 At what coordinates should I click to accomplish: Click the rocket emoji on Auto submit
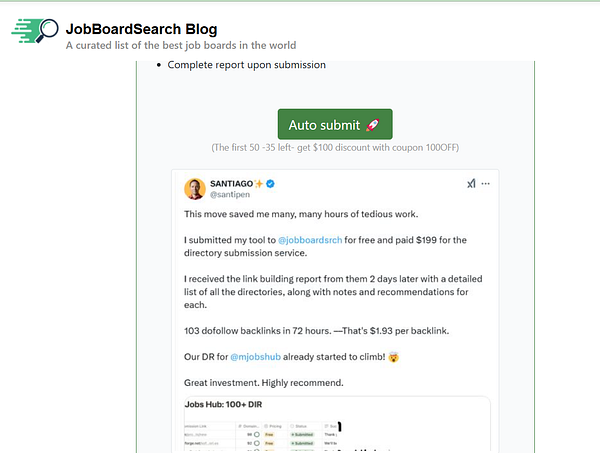pyautogui.click(x=374, y=125)
